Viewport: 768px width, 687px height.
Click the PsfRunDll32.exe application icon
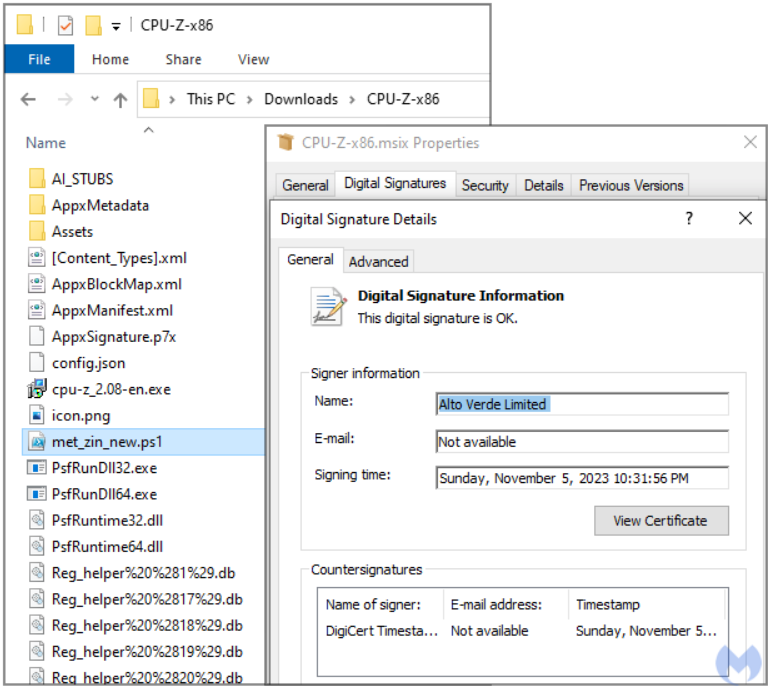click(x=37, y=468)
